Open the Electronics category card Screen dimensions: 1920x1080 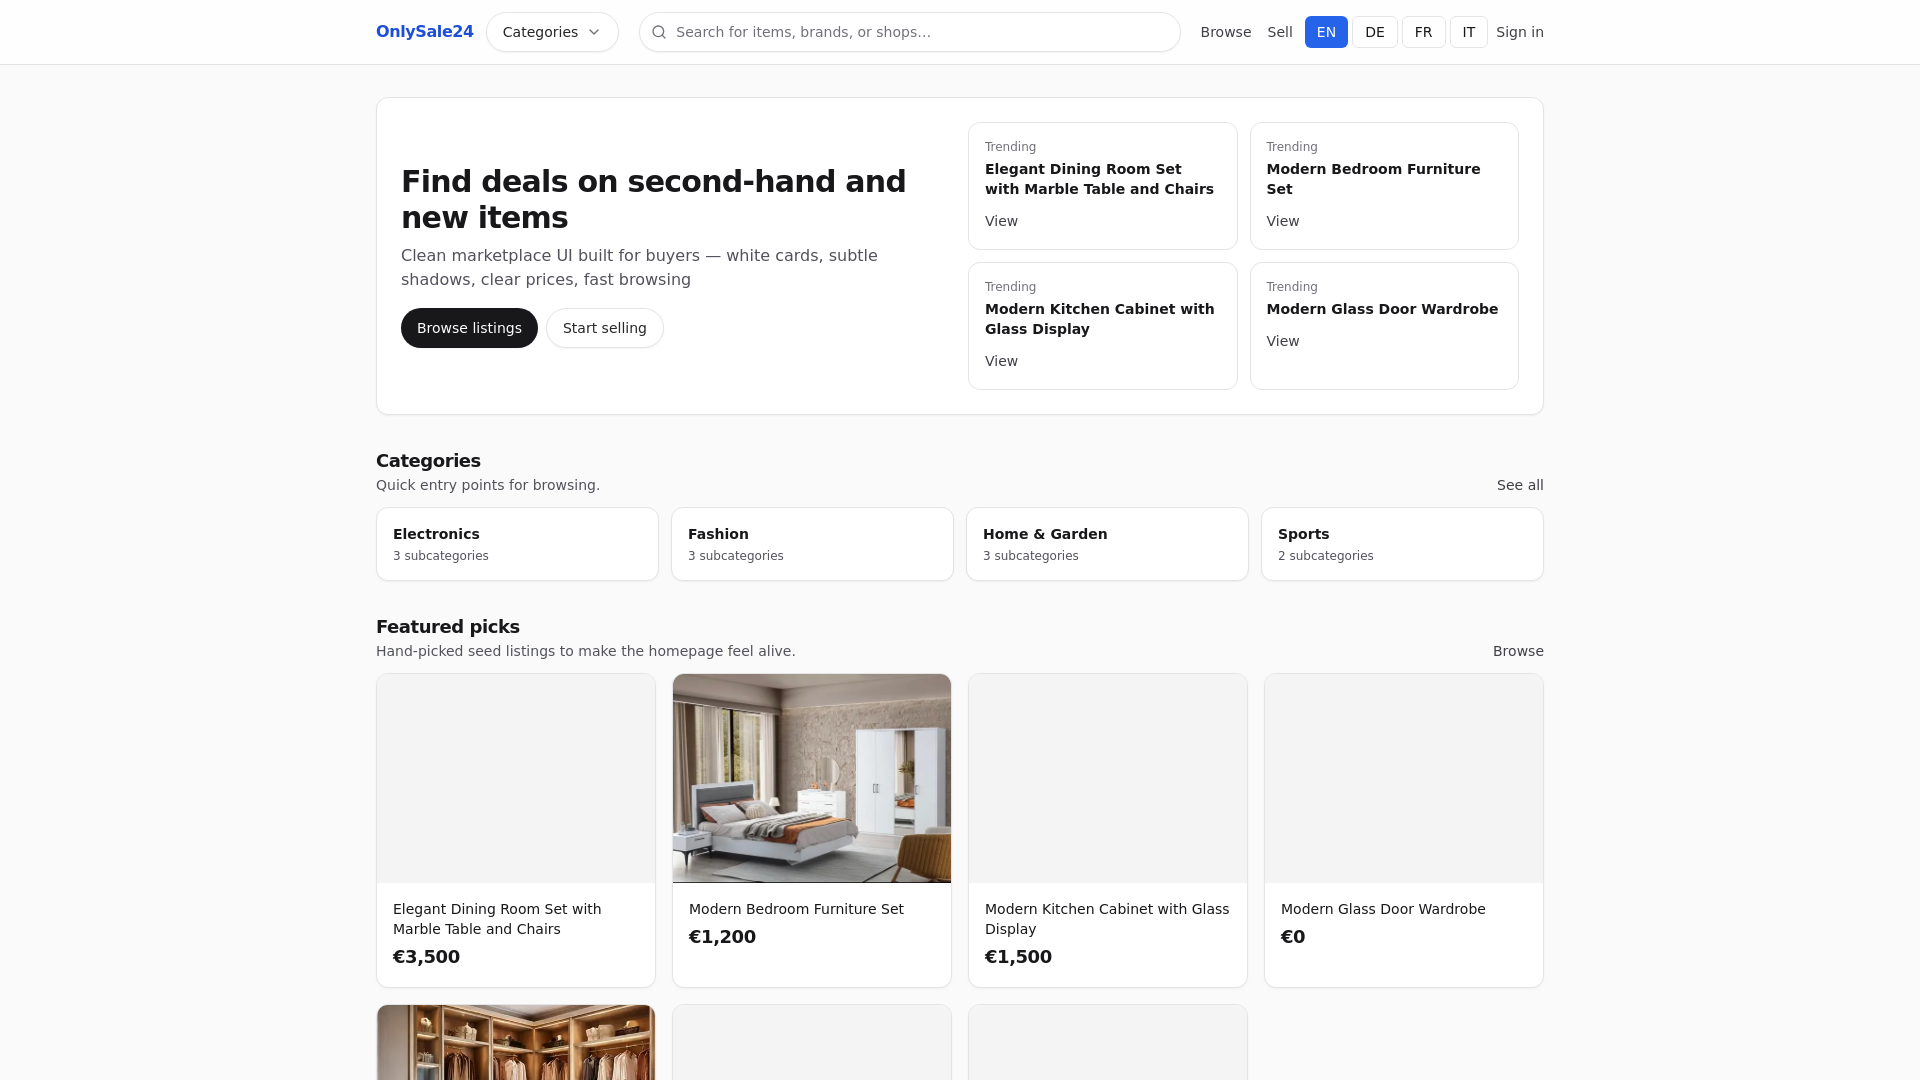(x=517, y=544)
